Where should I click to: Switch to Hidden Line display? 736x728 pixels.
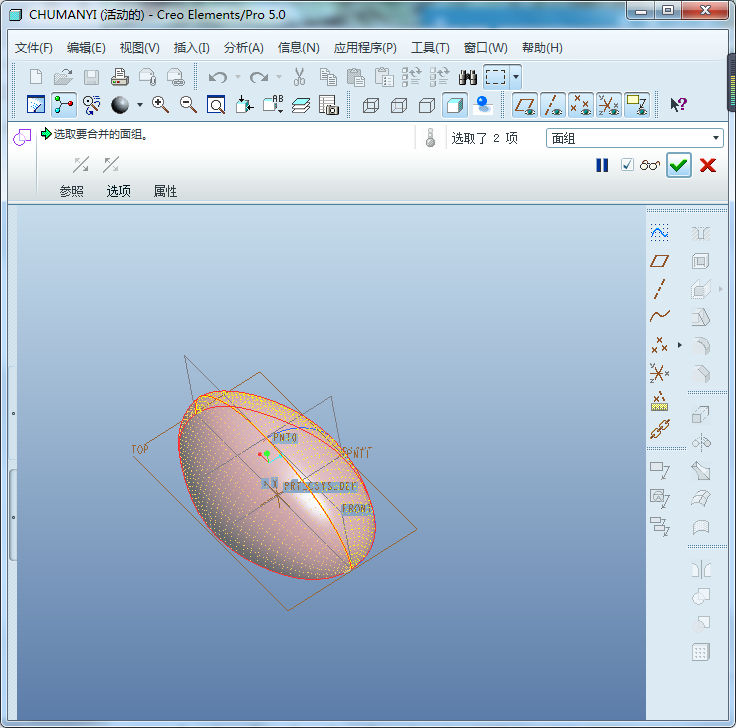[x=399, y=105]
